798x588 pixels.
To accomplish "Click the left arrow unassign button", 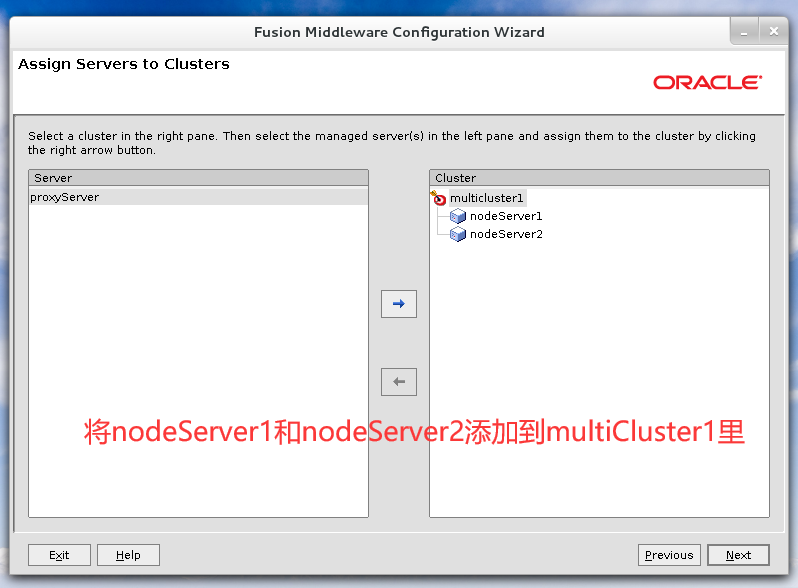I will (x=398, y=382).
